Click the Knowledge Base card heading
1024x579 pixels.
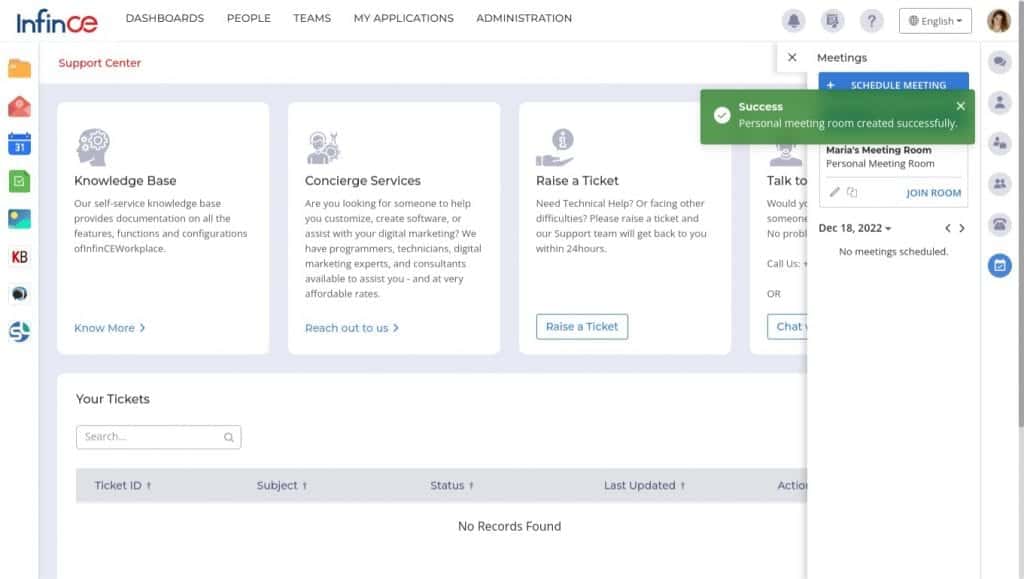(125, 181)
